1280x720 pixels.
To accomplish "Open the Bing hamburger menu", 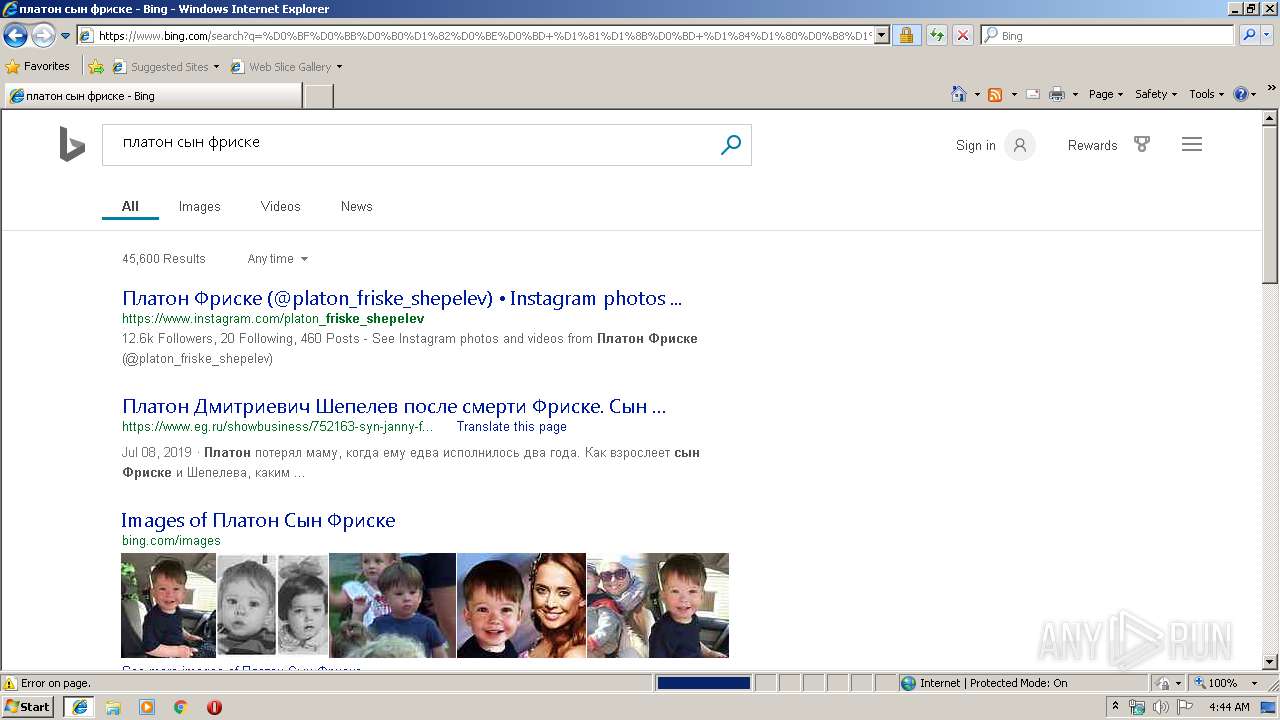I will tap(1191, 145).
